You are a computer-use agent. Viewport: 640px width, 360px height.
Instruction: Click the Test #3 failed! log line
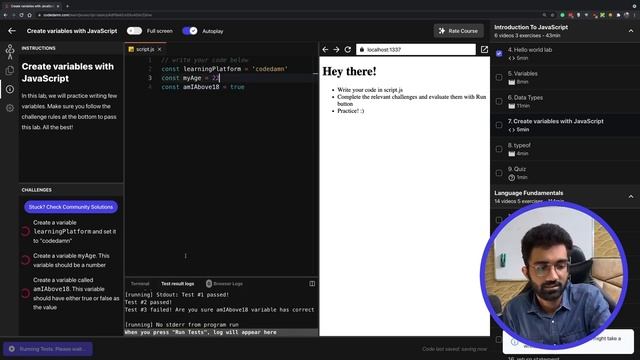(220, 310)
